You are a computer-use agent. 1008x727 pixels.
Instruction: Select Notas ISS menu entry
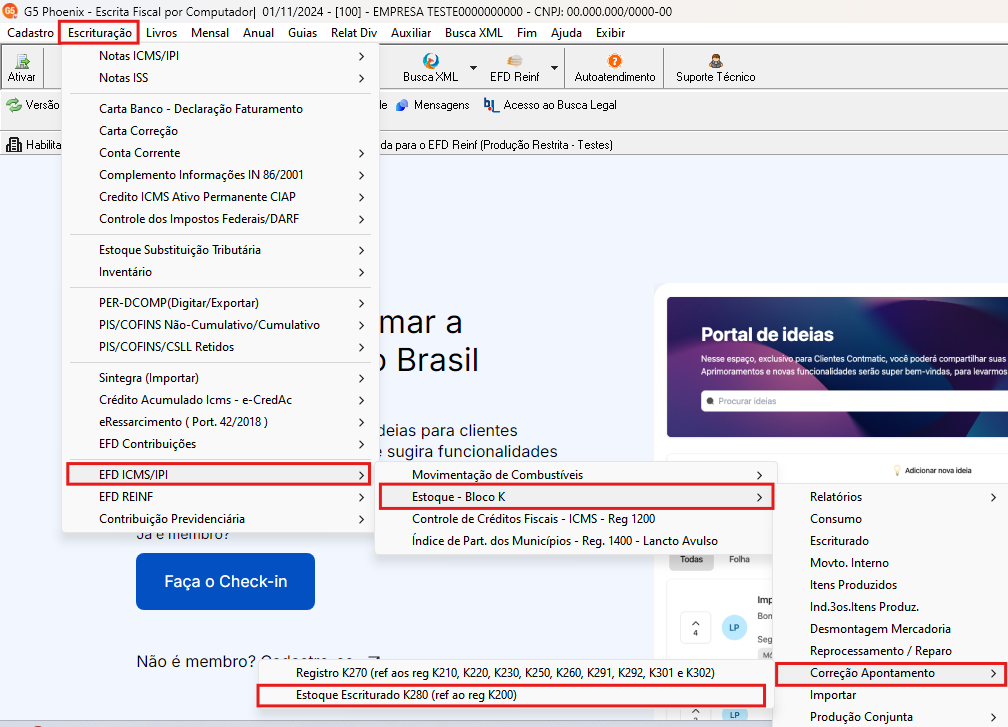pyautogui.click(x=219, y=78)
